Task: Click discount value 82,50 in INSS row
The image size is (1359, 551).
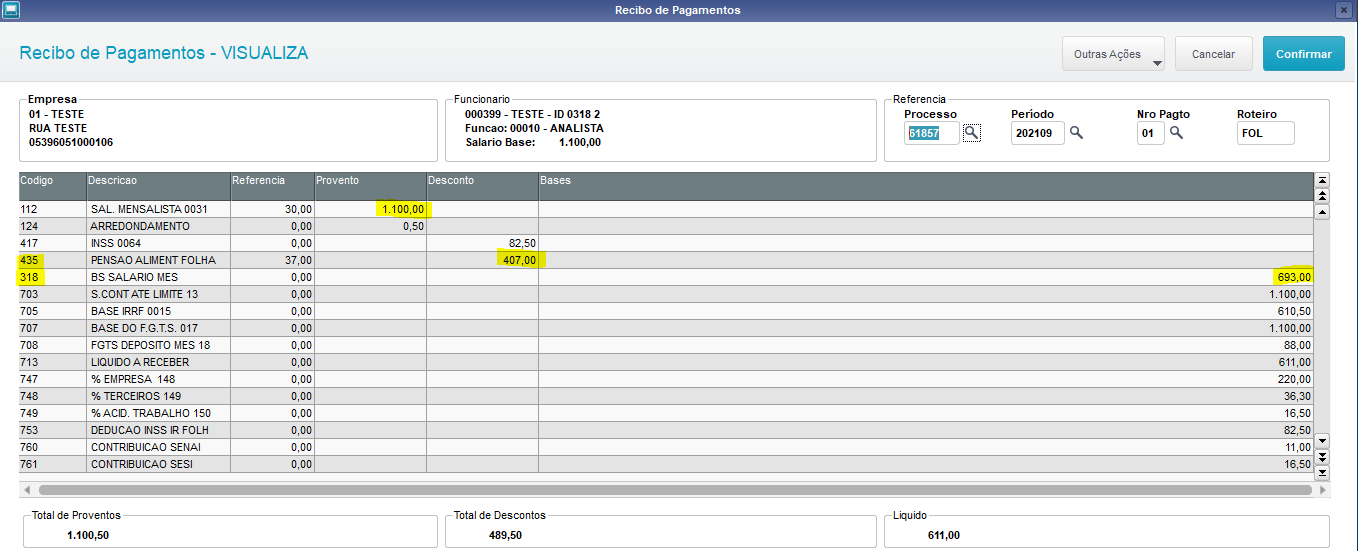Action: (522, 243)
